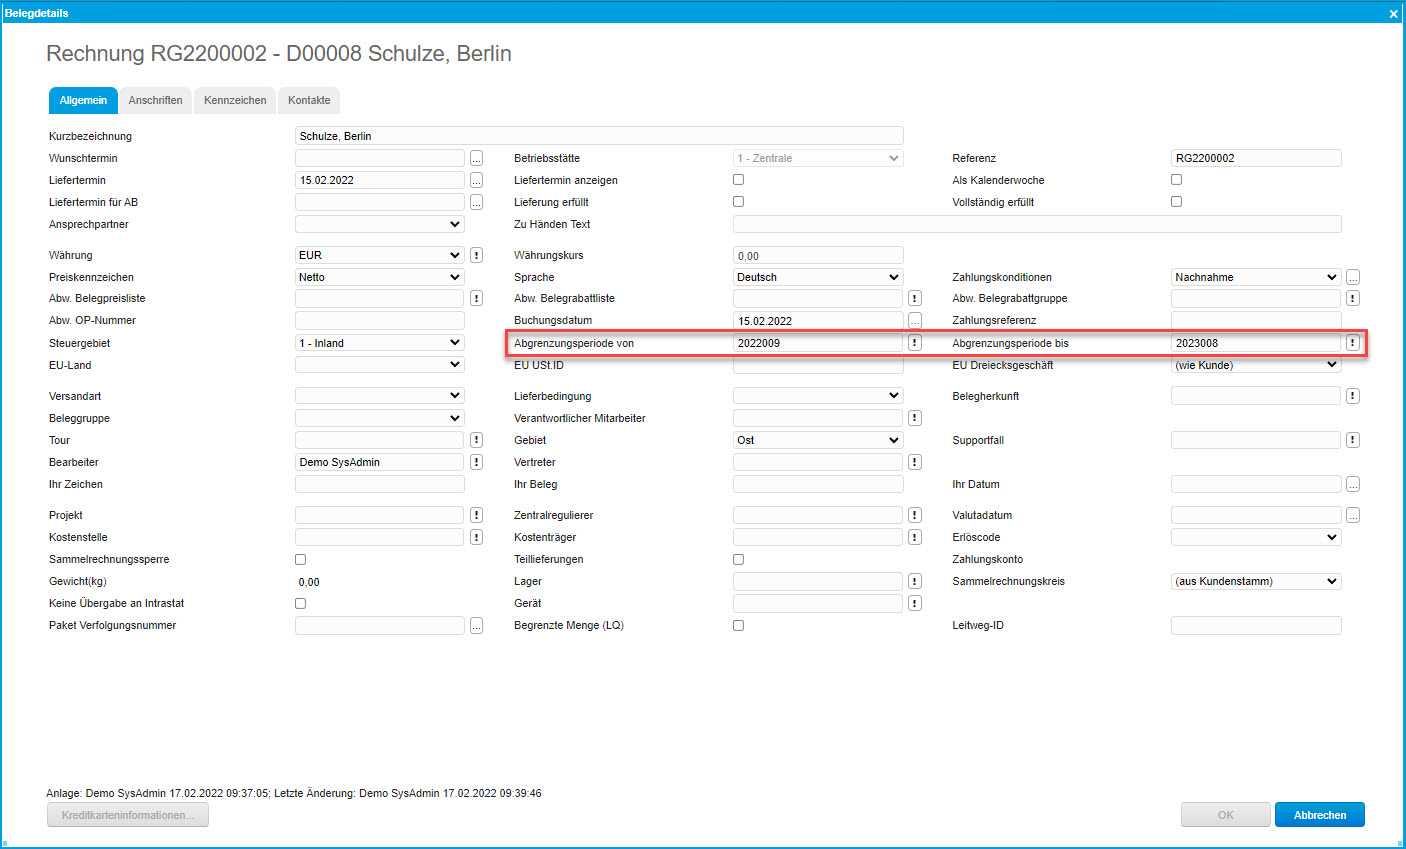The width and height of the screenshot is (1406, 849).
Task: Open ellipsis button beside Zahlungskonditionen
Action: coord(1353,277)
